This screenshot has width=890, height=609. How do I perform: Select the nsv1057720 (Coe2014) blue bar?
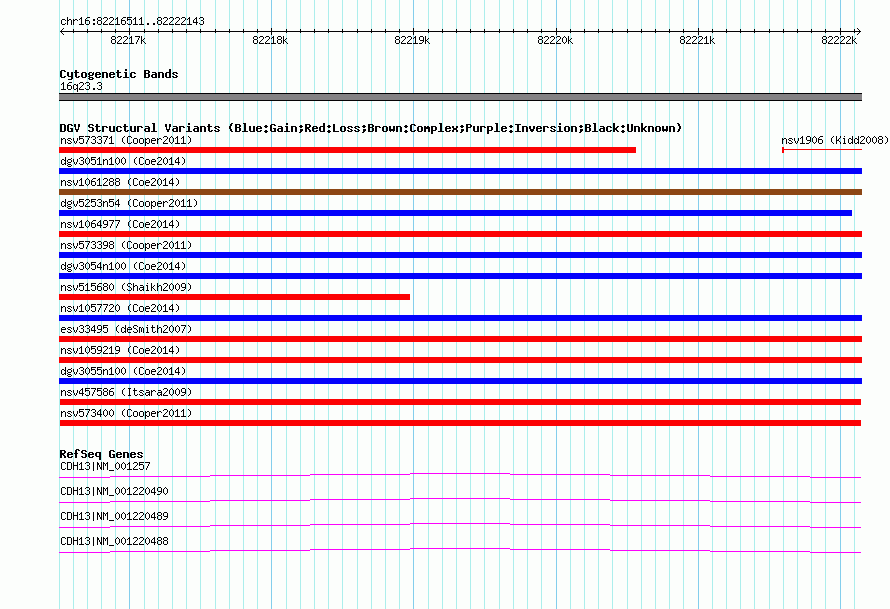click(x=460, y=318)
